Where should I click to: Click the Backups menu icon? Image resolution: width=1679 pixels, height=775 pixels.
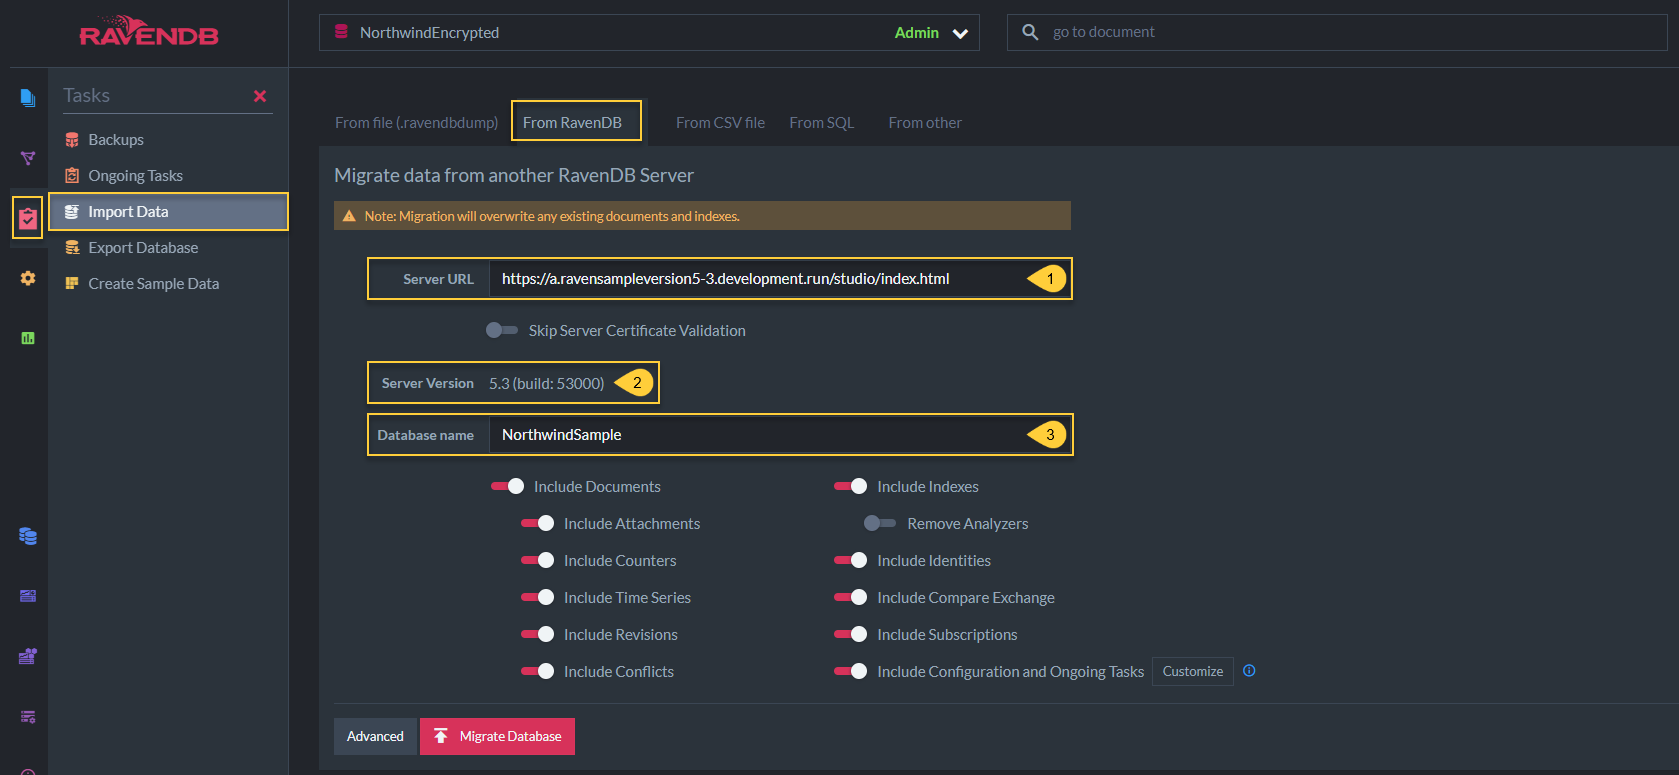coord(72,140)
